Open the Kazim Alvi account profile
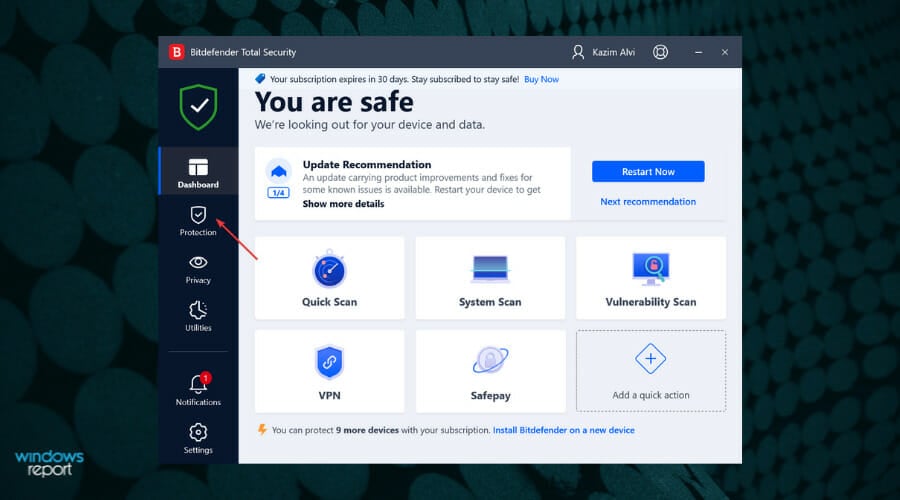Screen dimensions: 900x500 click(604, 52)
